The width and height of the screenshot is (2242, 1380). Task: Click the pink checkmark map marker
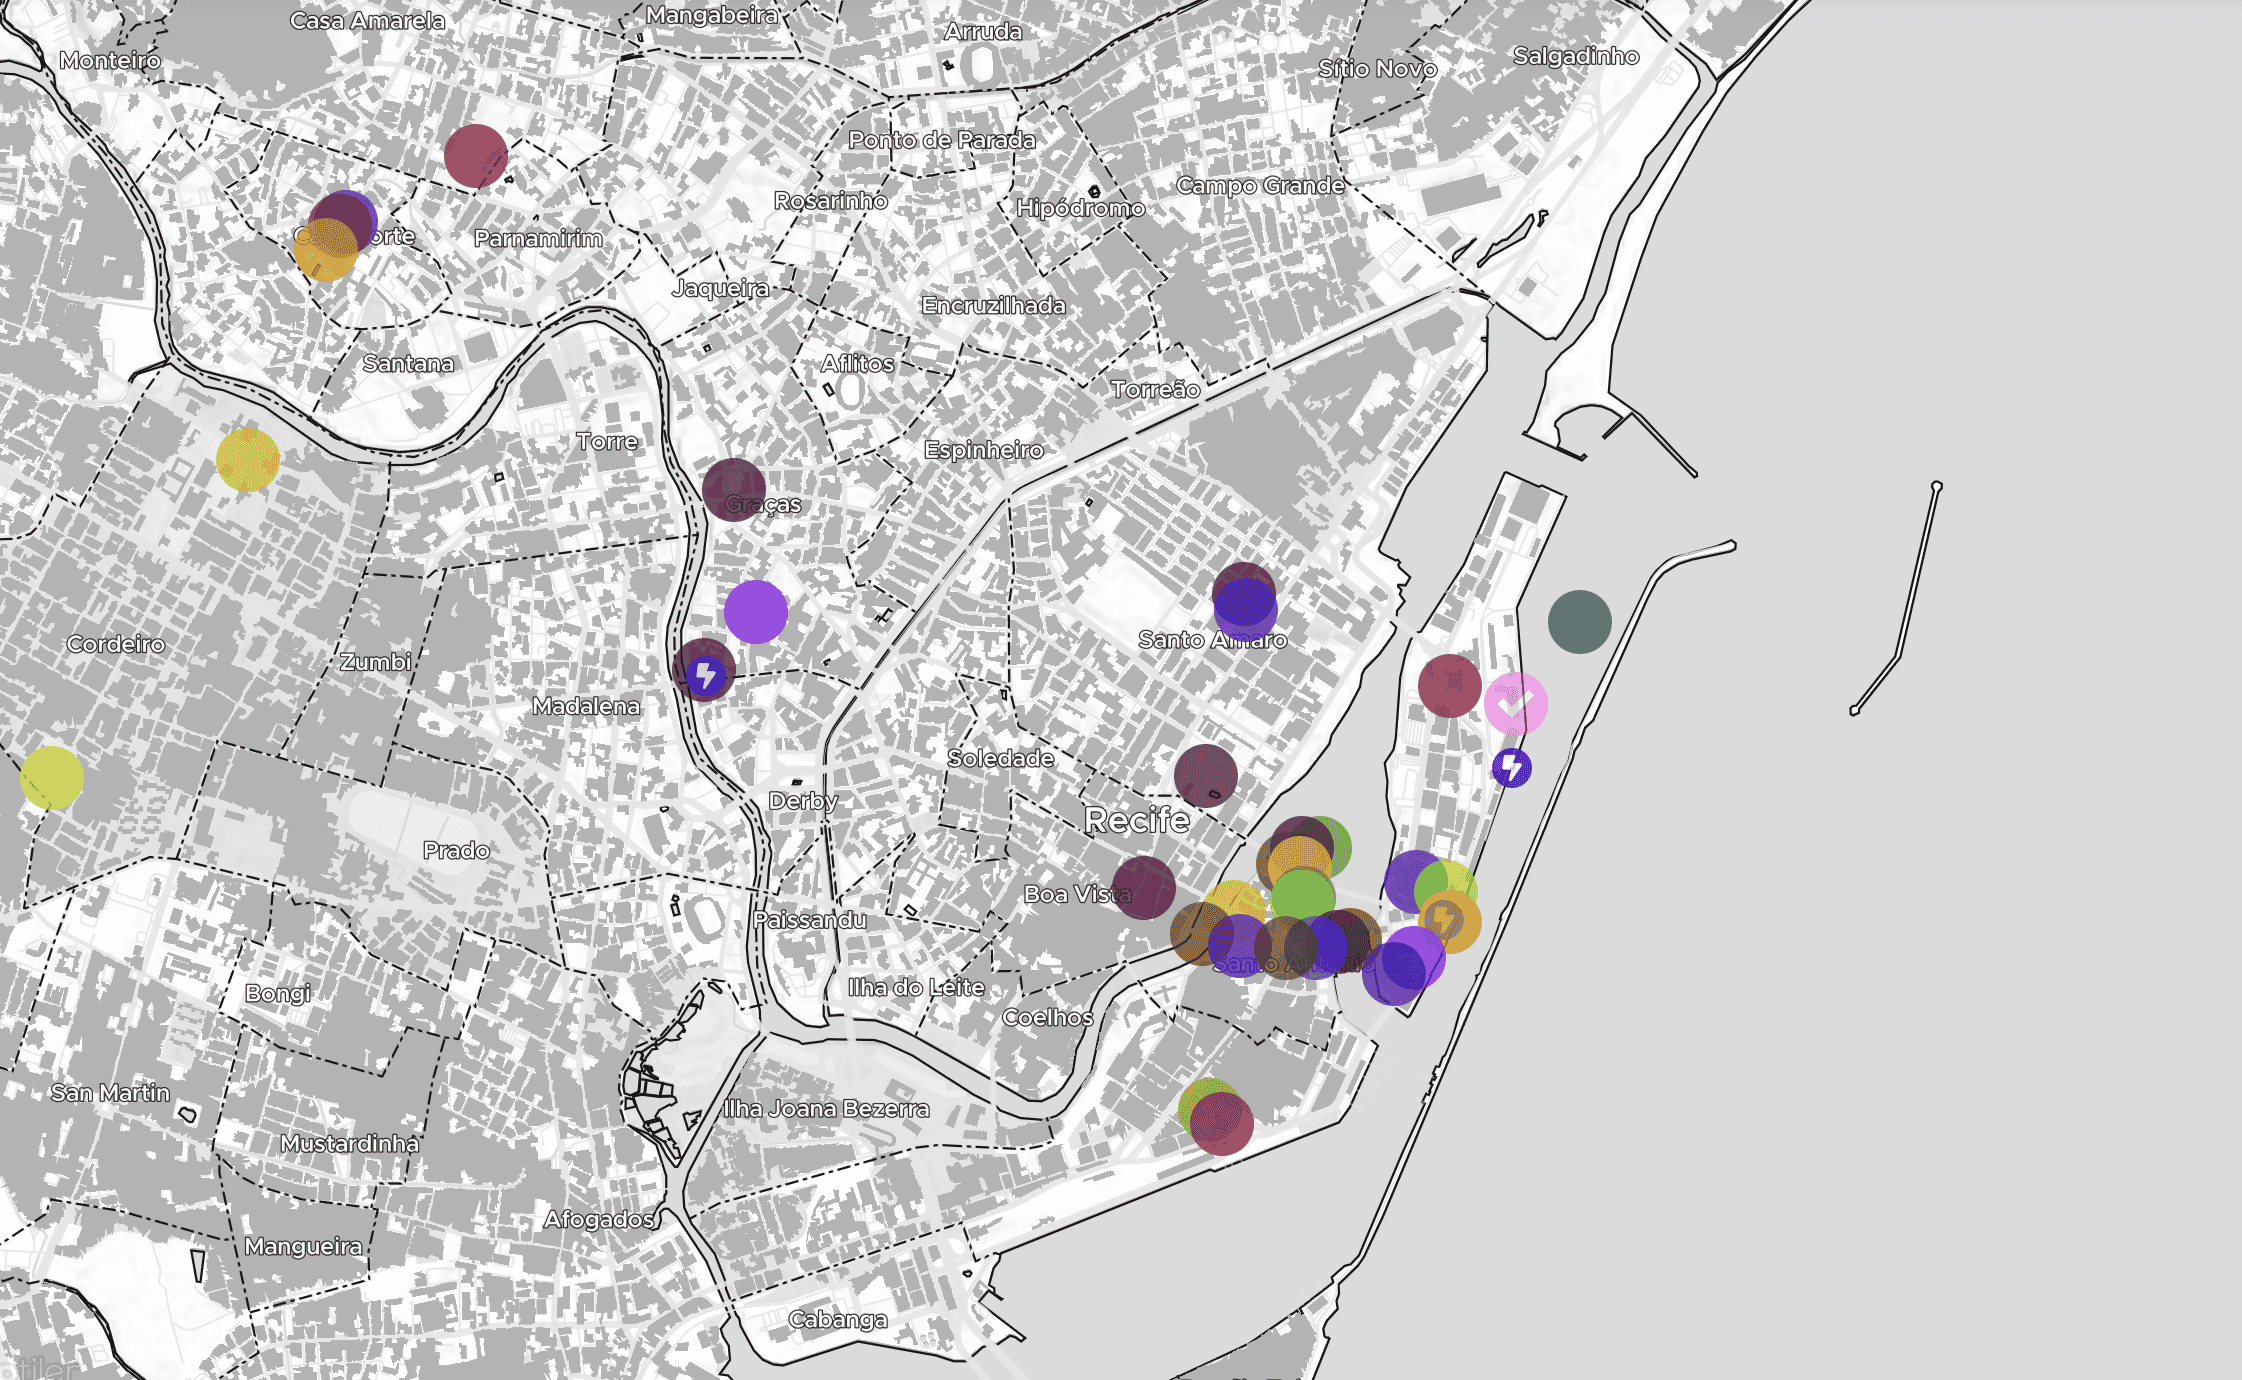[1515, 704]
